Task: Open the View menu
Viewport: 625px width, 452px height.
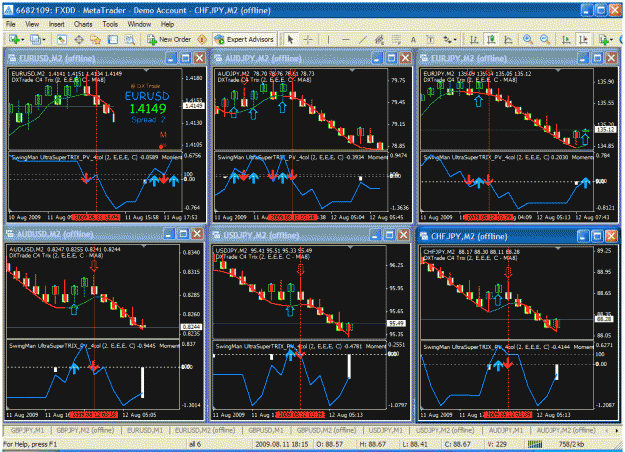Action: 32,24
